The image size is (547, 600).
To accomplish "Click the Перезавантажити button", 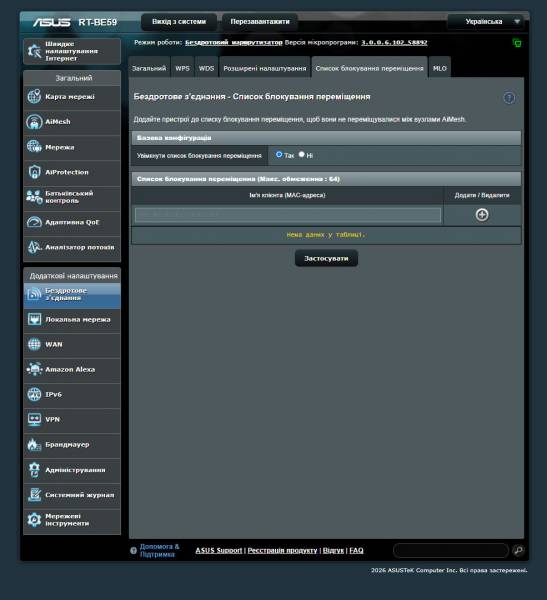I will (260, 22).
